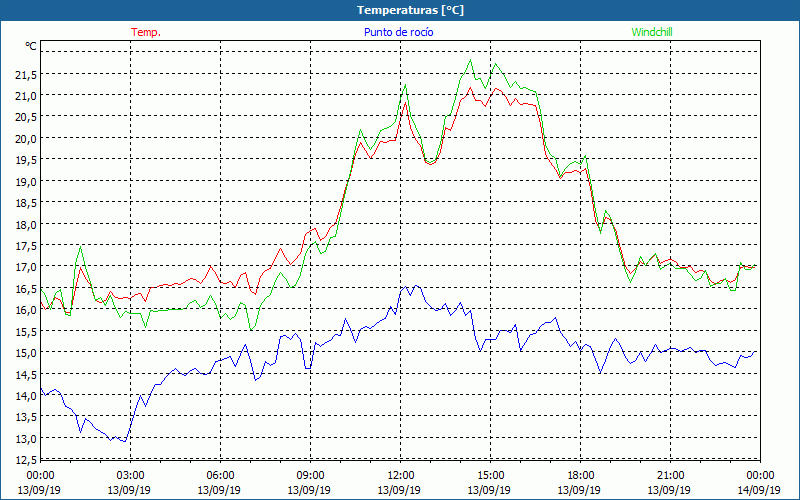Image resolution: width=800 pixels, height=500 pixels.
Task: Click the 13,0 y-axis value
Action: point(26,438)
